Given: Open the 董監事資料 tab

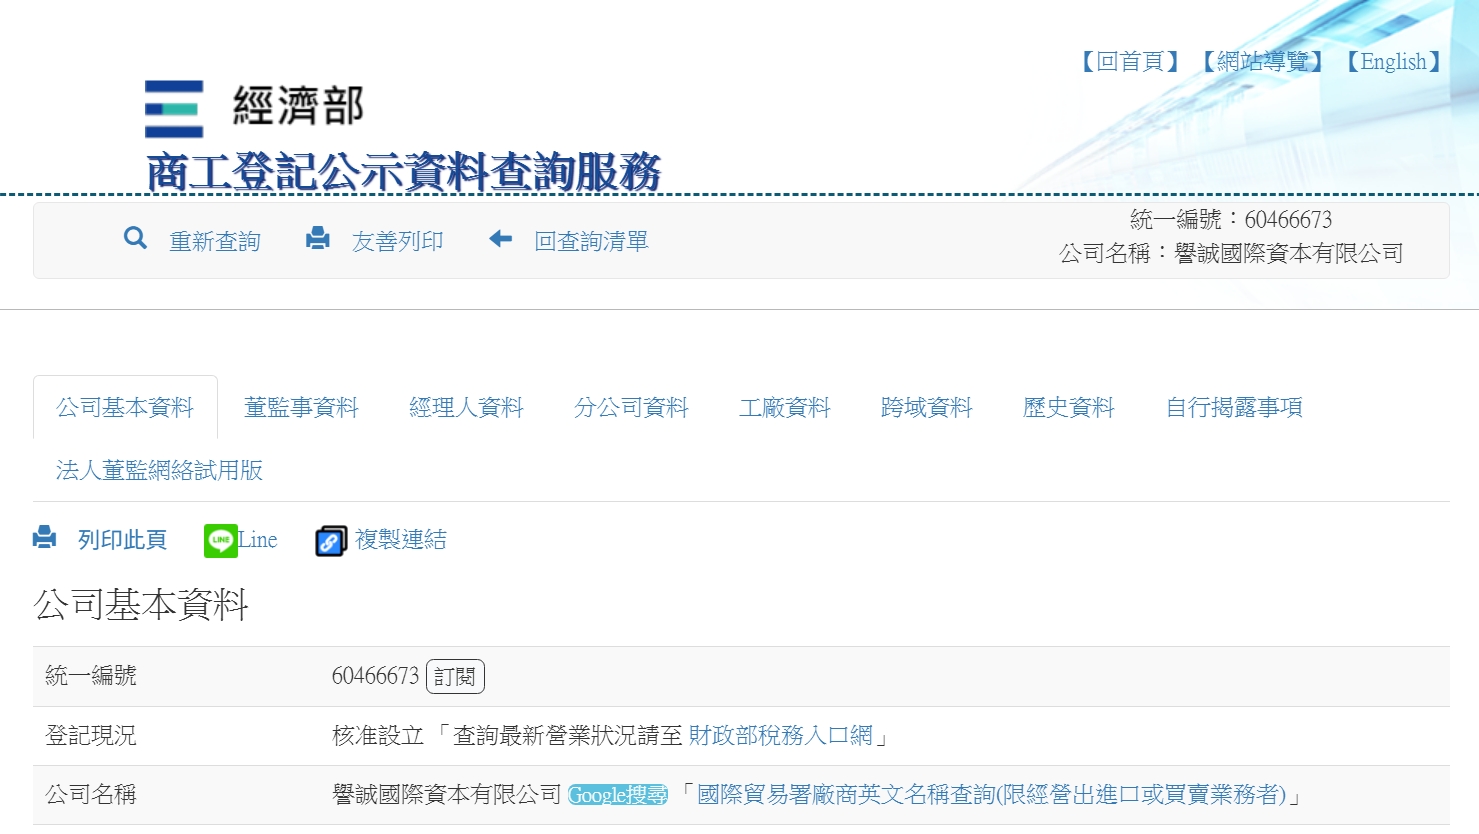Looking at the screenshot, I should [301, 408].
